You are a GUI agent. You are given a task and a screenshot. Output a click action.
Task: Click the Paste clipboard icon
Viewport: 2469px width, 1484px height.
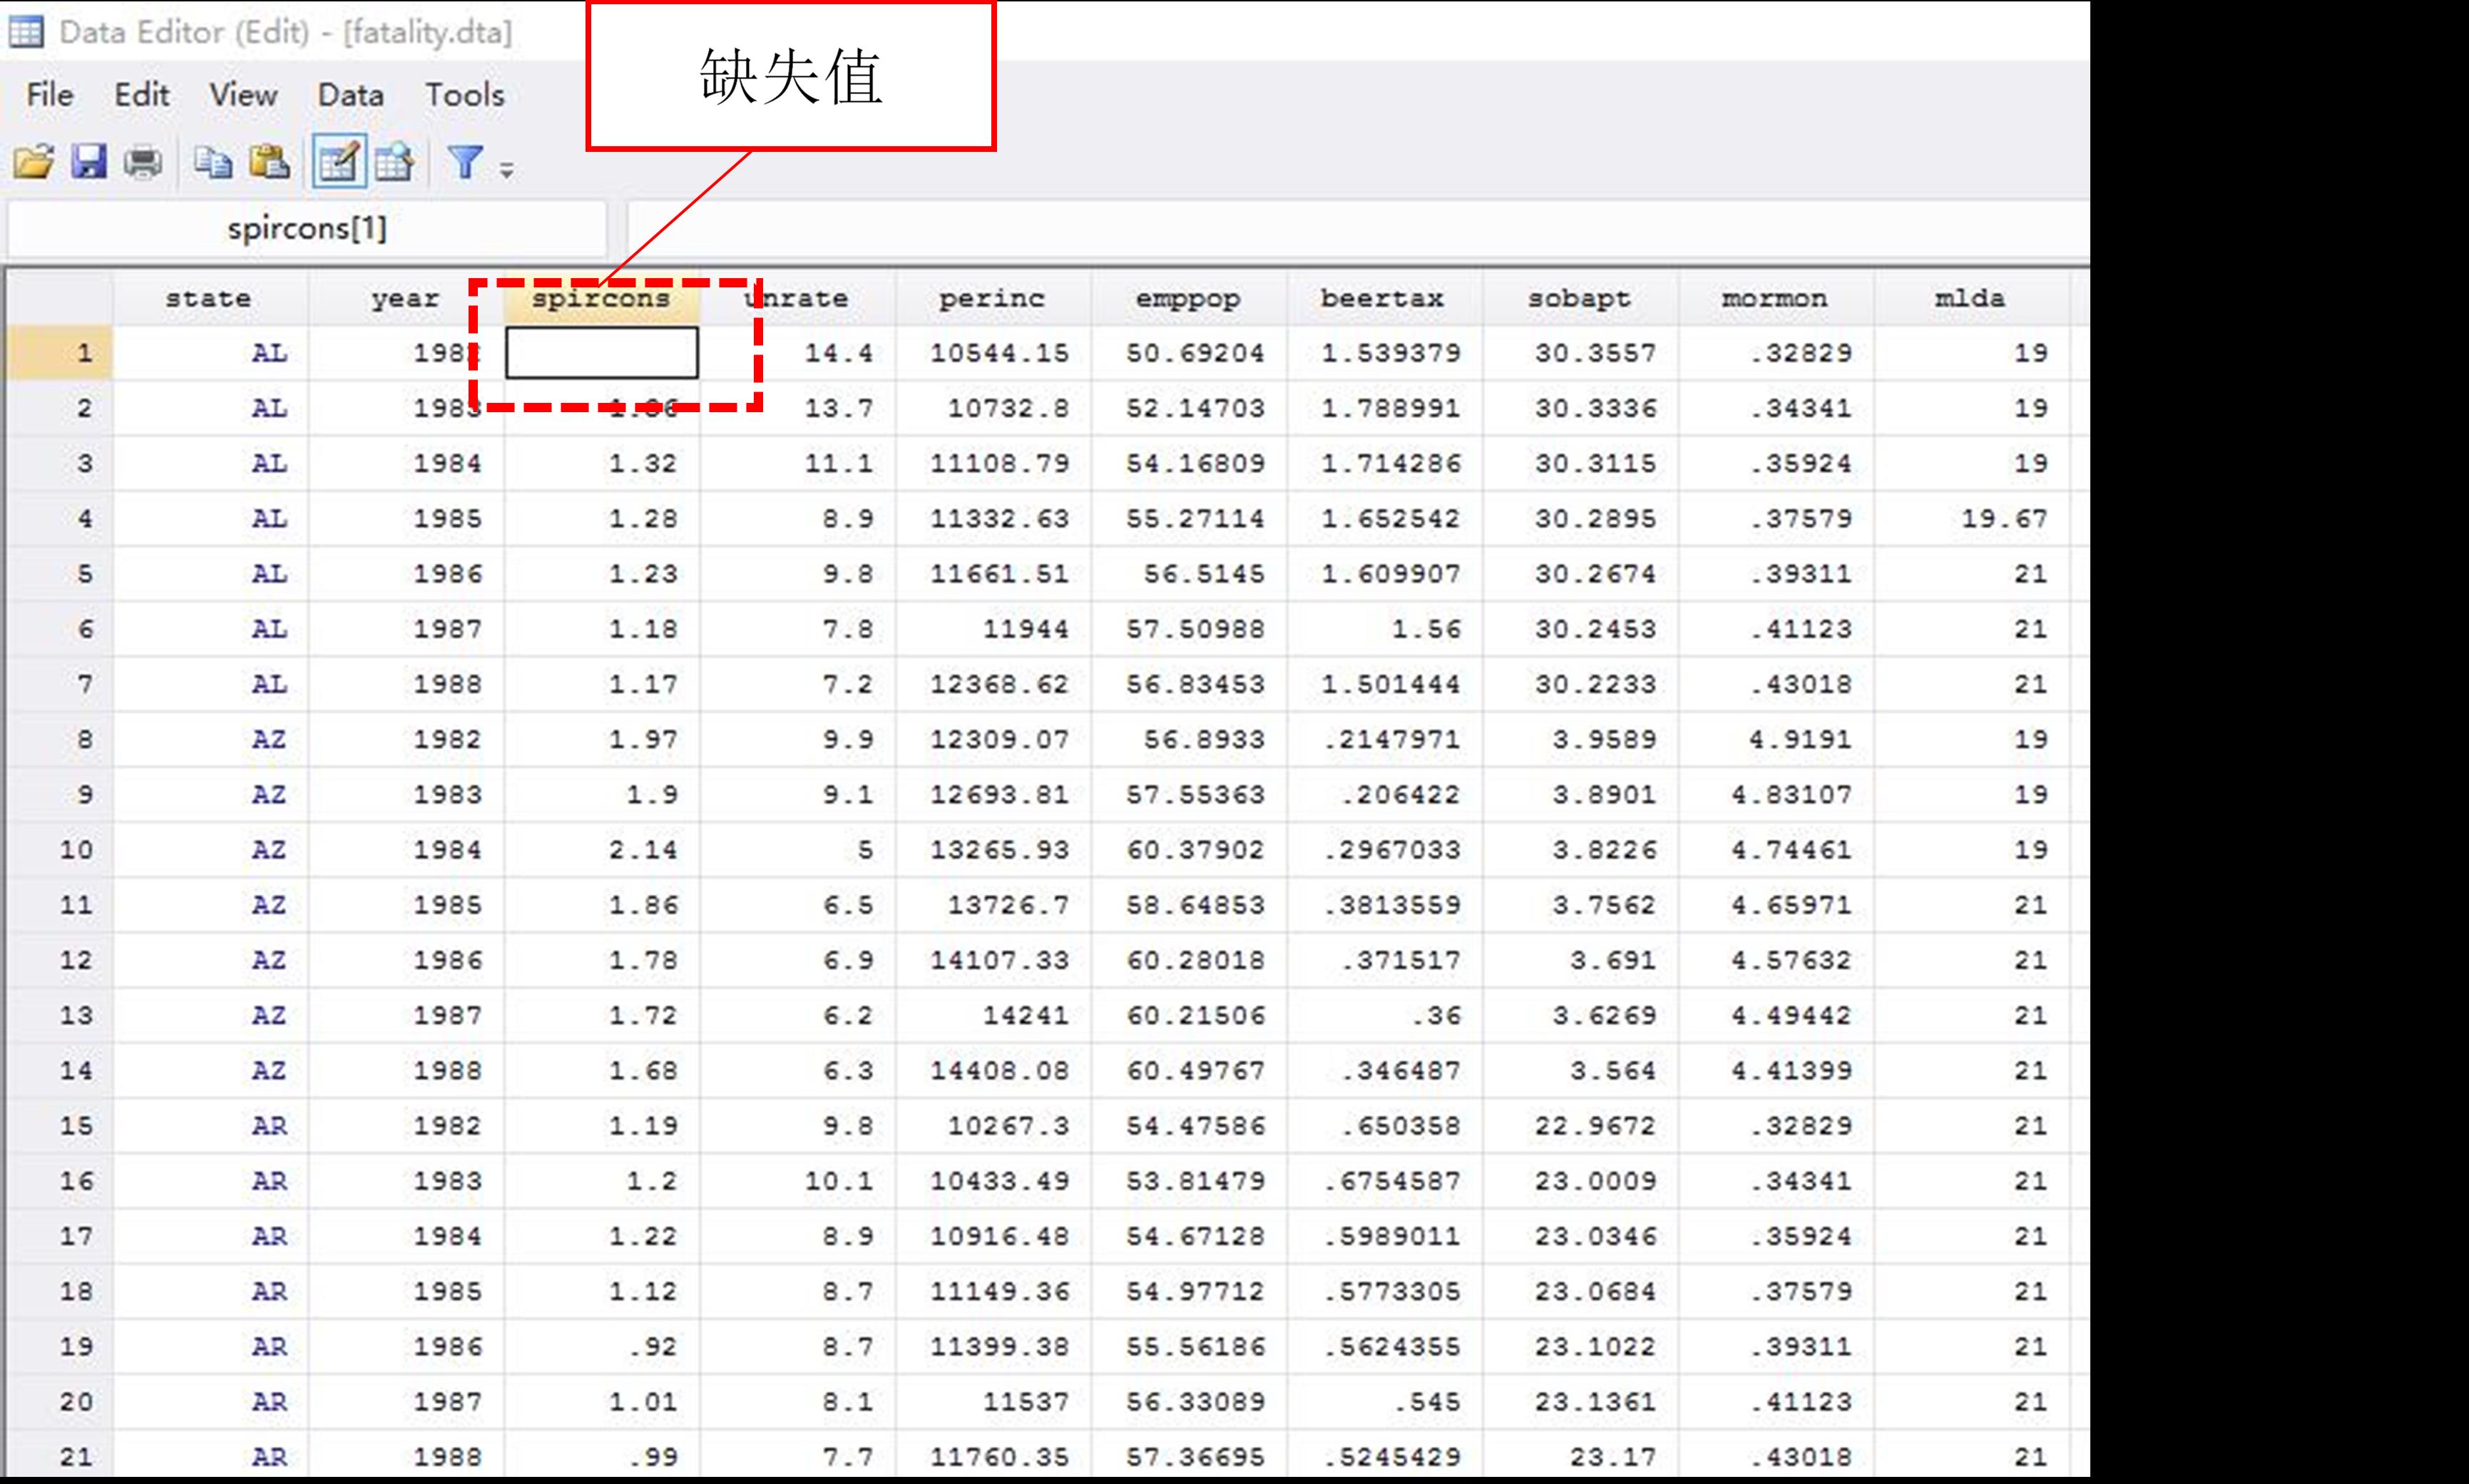click(269, 162)
